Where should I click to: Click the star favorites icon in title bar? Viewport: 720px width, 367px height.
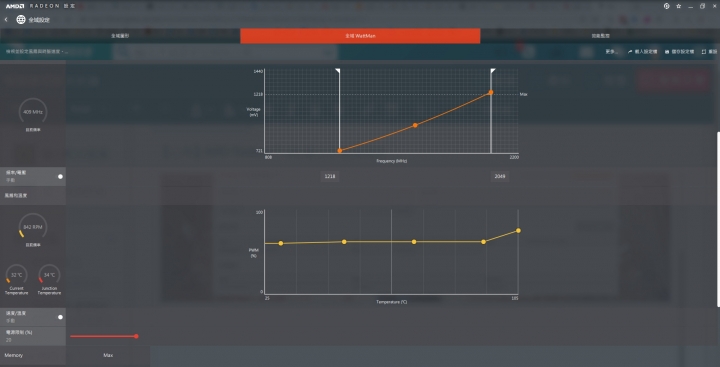click(x=679, y=6)
